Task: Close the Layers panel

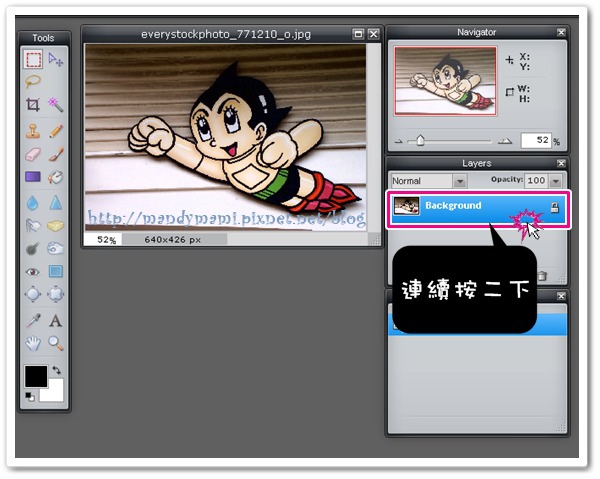Action: 561,163
